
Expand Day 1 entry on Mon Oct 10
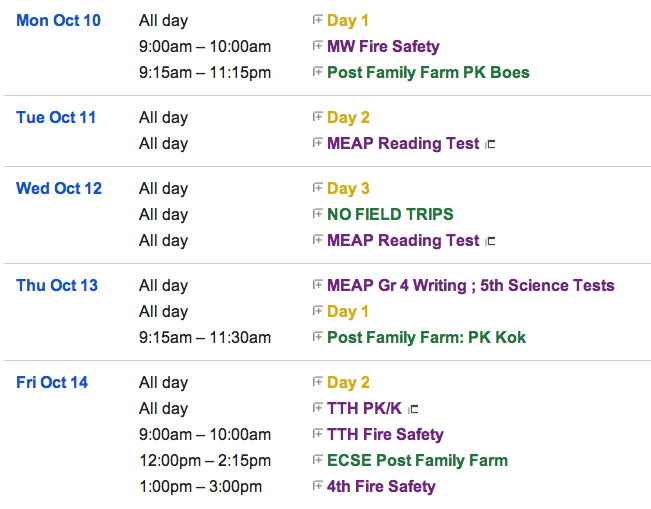pos(317,20)
